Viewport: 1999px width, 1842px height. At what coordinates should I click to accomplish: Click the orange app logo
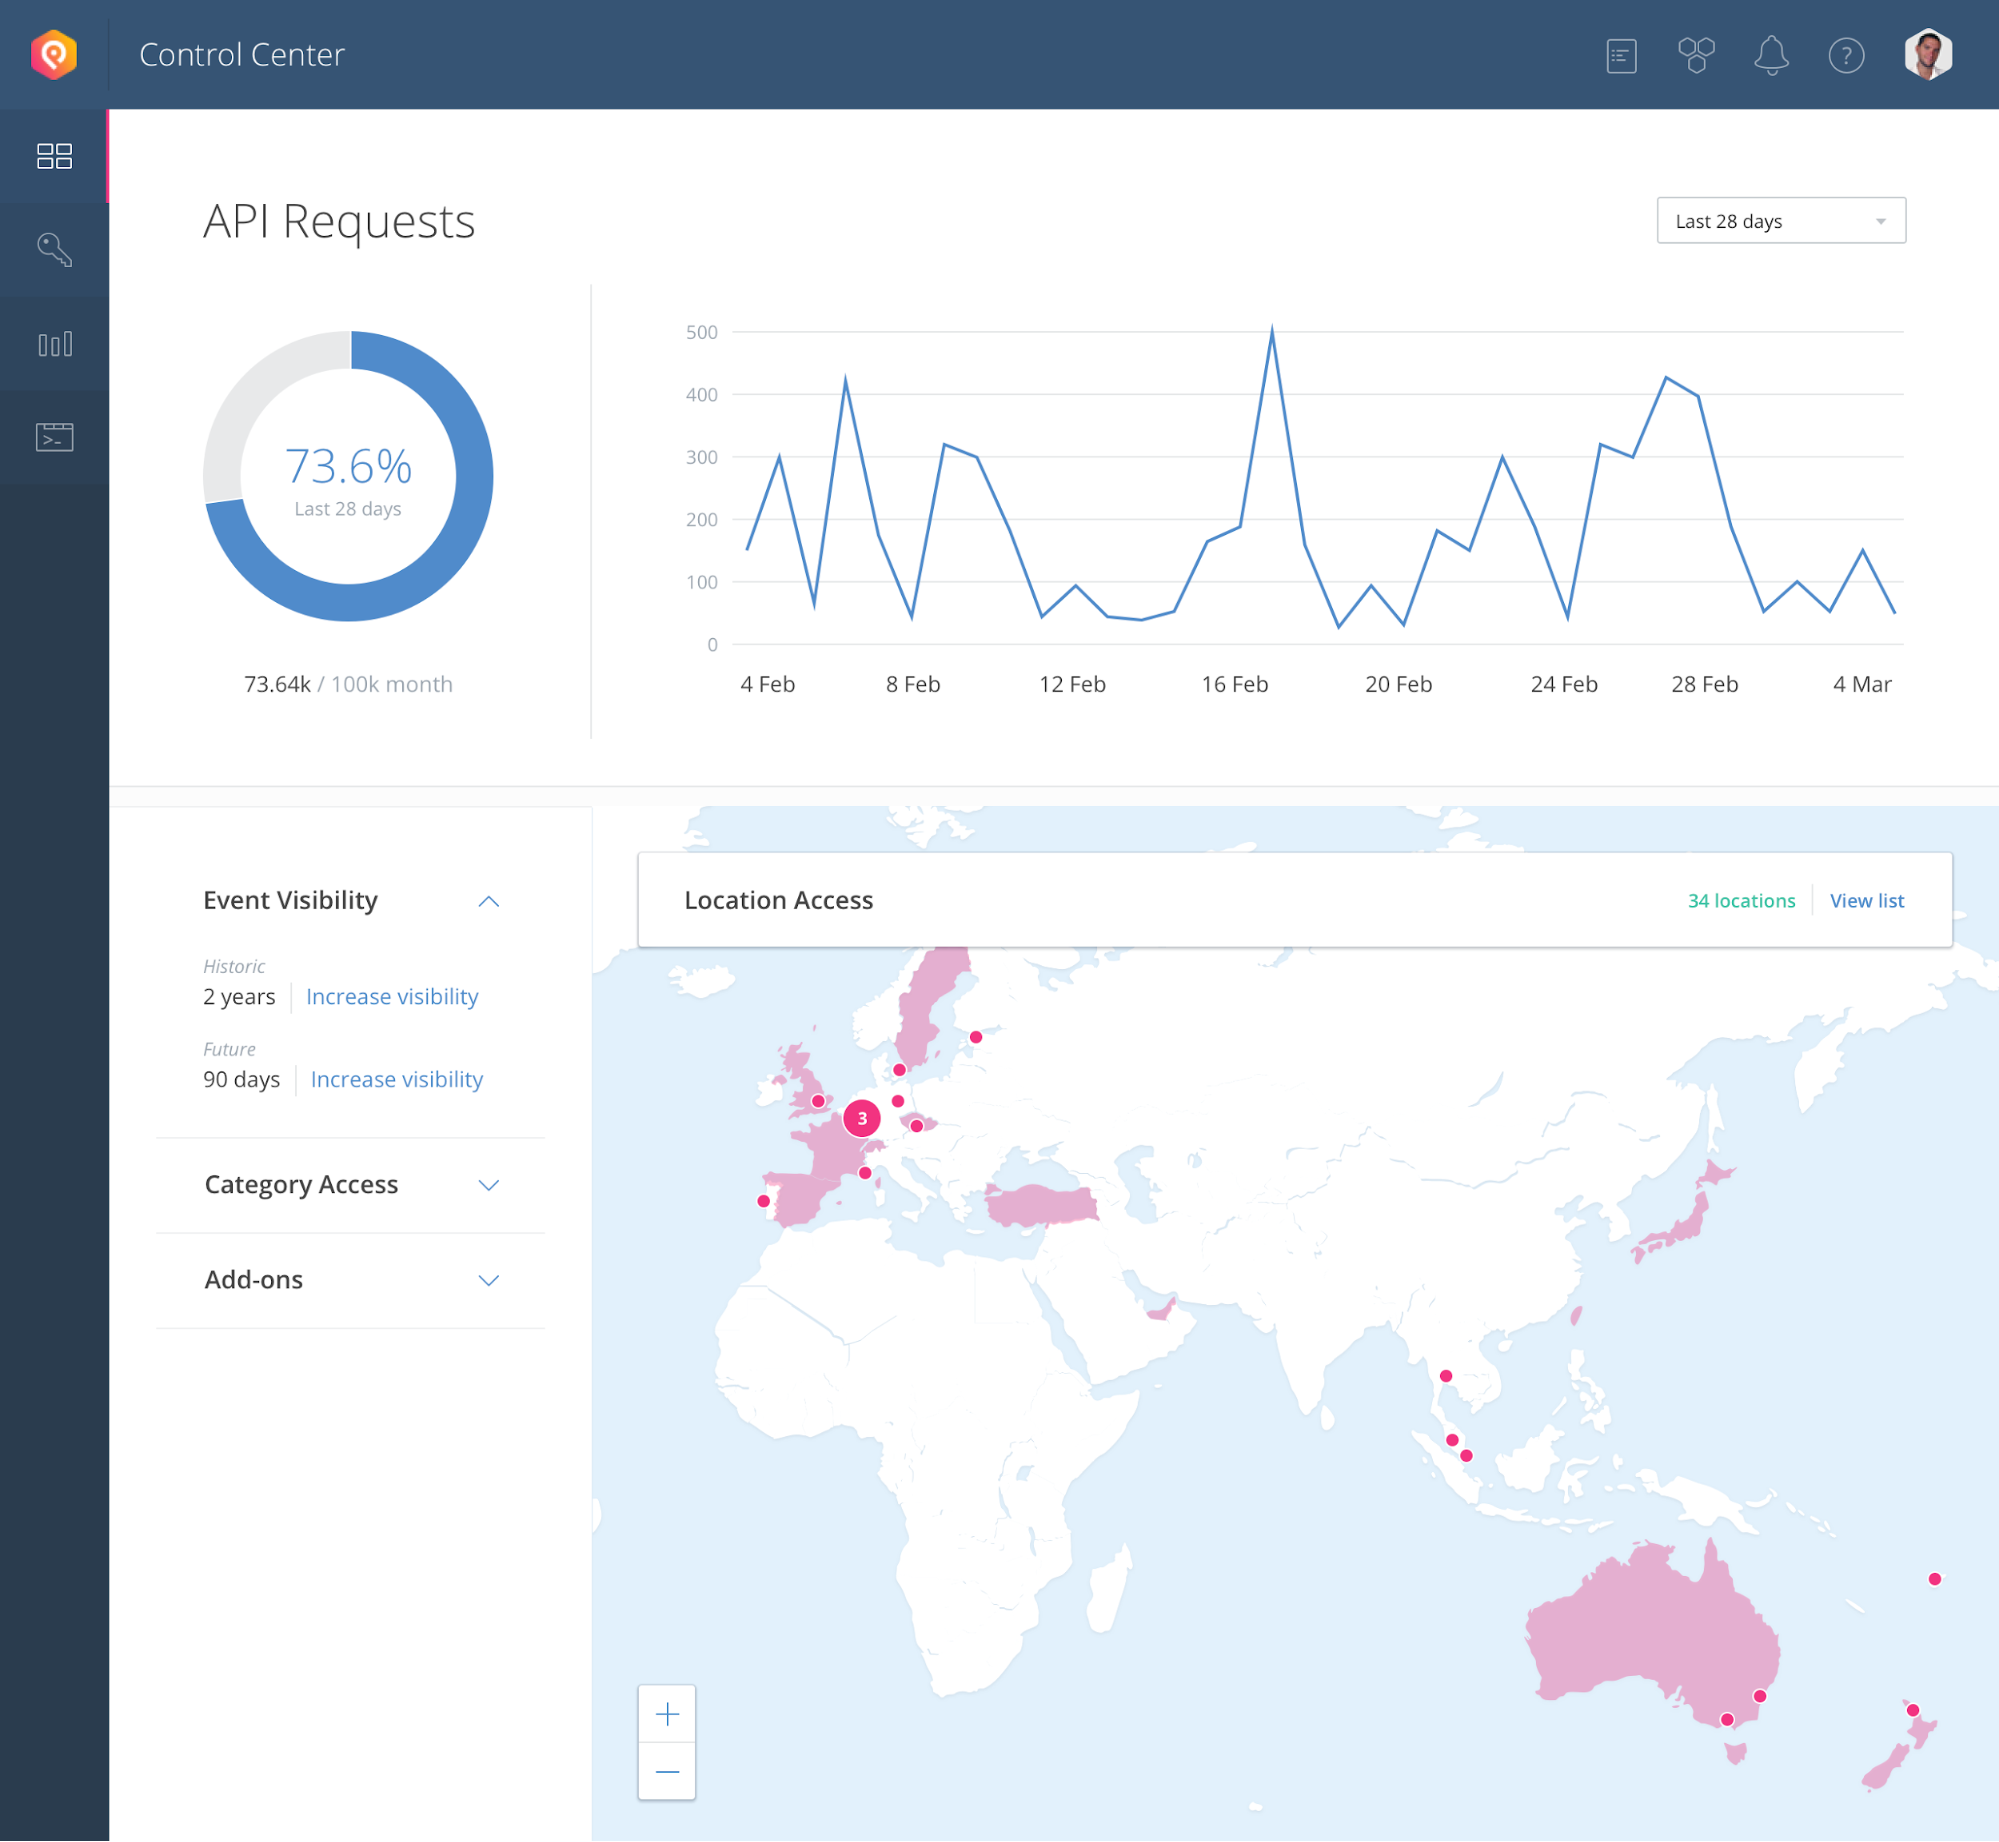[54, 54]
